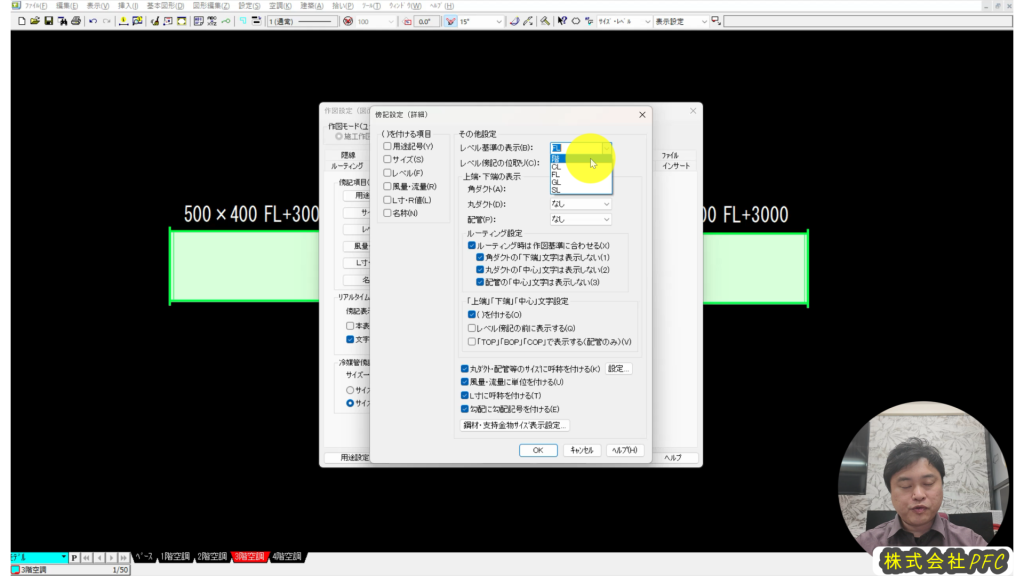This screenshot has height=576, width=1024.
Task: Enable the サイズ(S) checkbox
Action: [387, 160]
